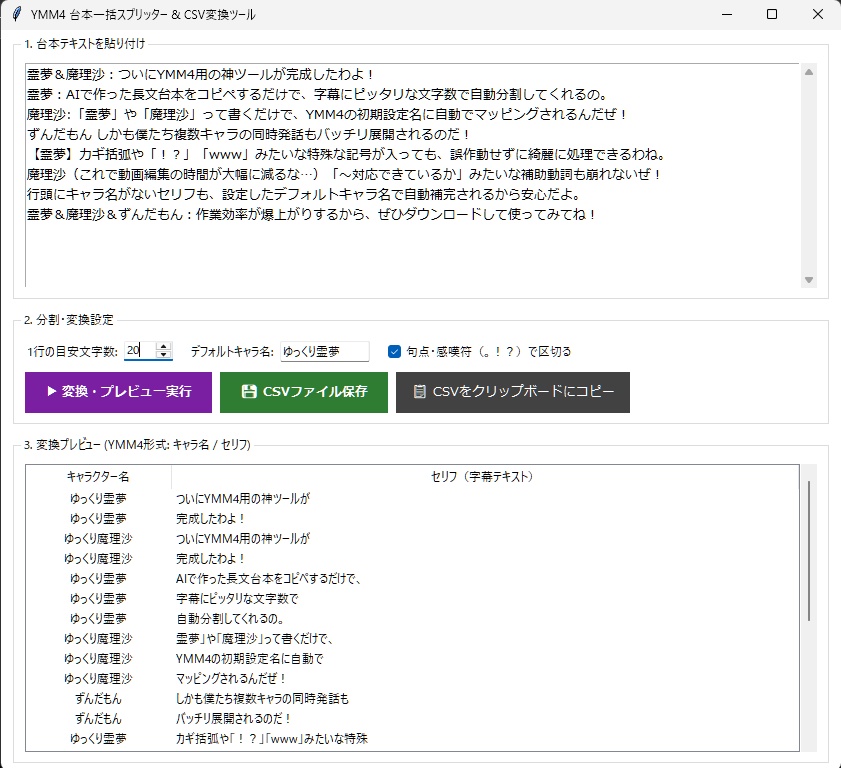
Task: Select row カギ括弧や「！？」「www」みたいな特殊
Action: [412, 739]
